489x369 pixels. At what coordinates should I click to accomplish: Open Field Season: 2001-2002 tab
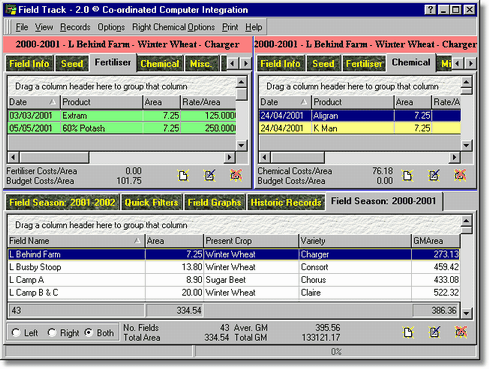pos(62,202)
